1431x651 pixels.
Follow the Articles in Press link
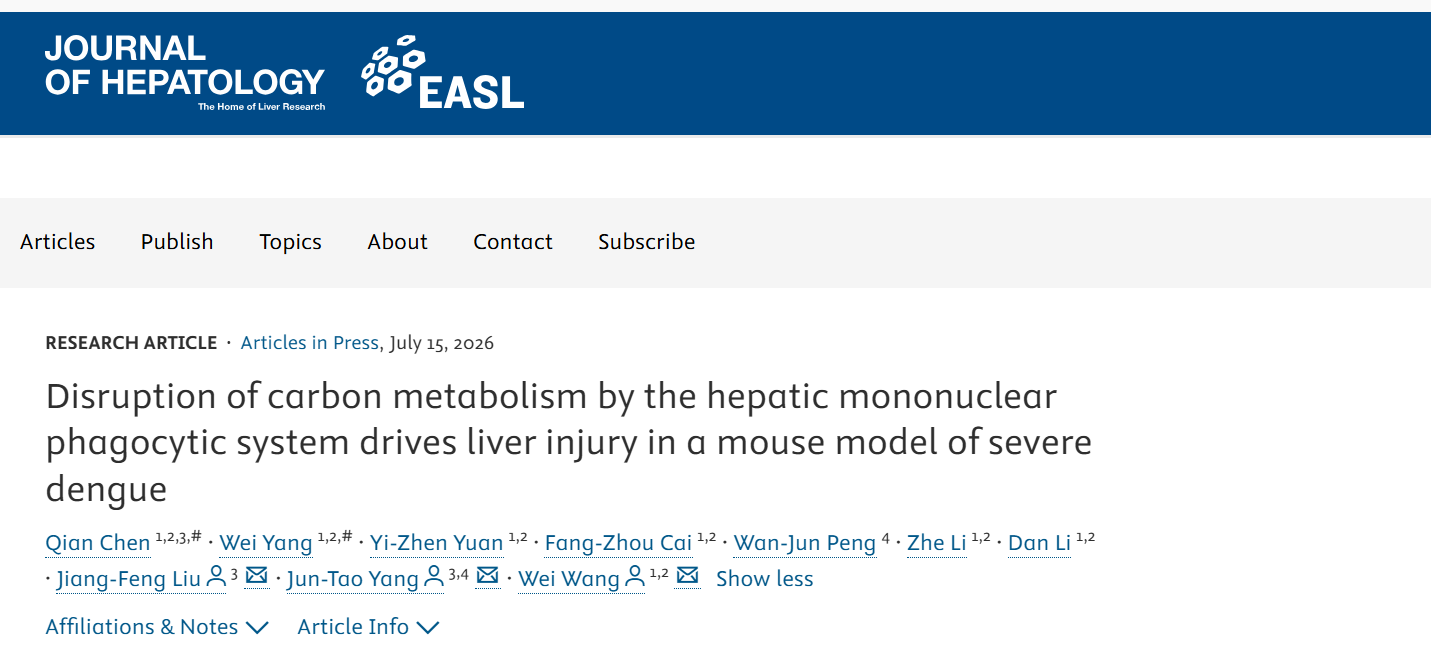310,343
